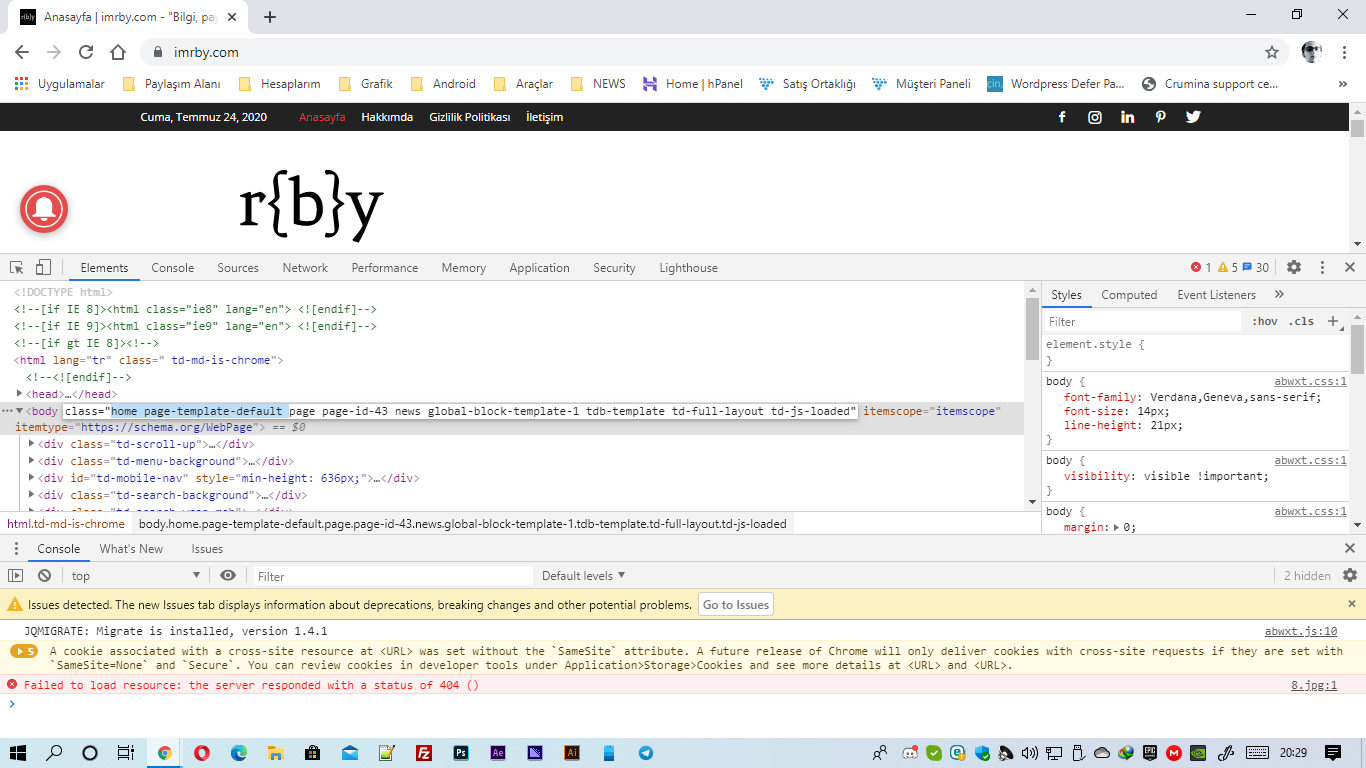Screen dimensions: 1366x768
Task: Open the Issues drawer tab
Action: click(x=207, y=549)
